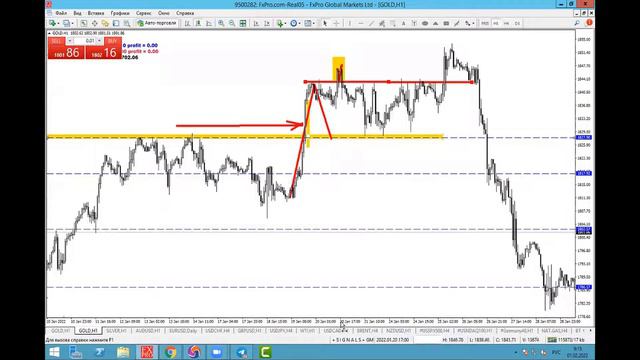Open the New Chart toolbar button

click(52, 23)
